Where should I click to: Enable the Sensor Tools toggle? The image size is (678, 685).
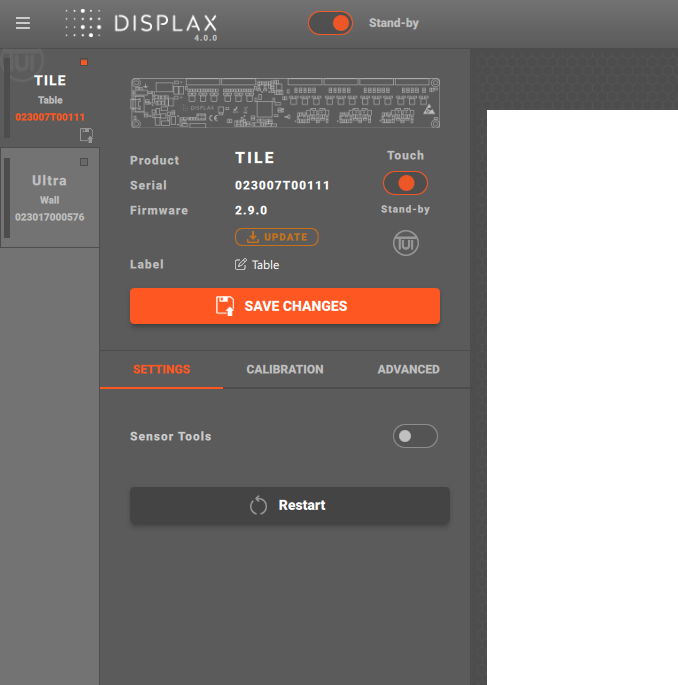tap(415, 436)
